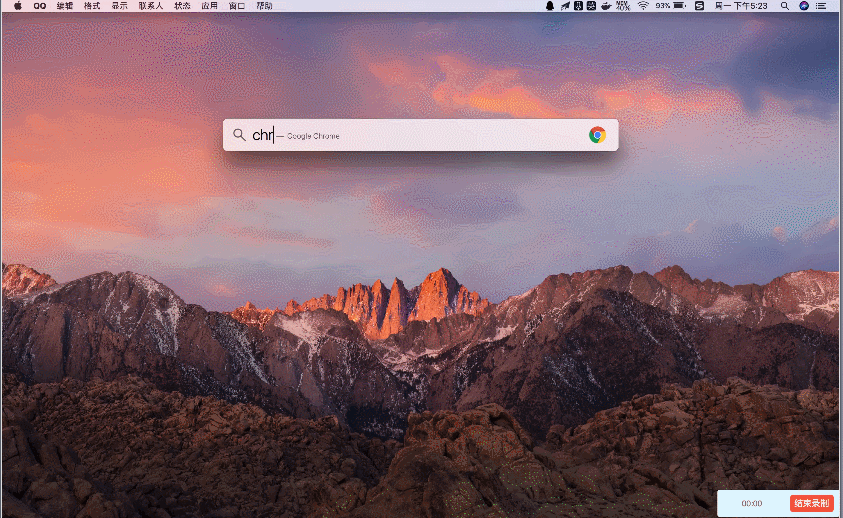The image size is (843, 518).
Task: Open the 帮助 menu
Action: [264, 6]
